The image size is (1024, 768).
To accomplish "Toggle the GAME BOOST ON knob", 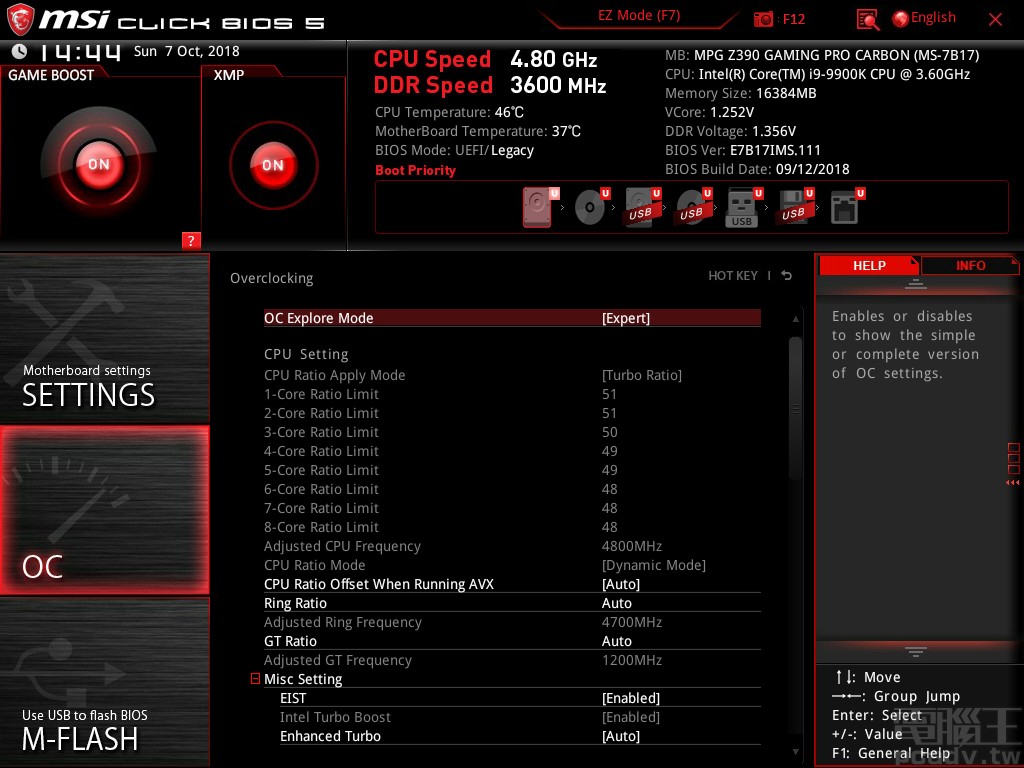I will [99, 164].
